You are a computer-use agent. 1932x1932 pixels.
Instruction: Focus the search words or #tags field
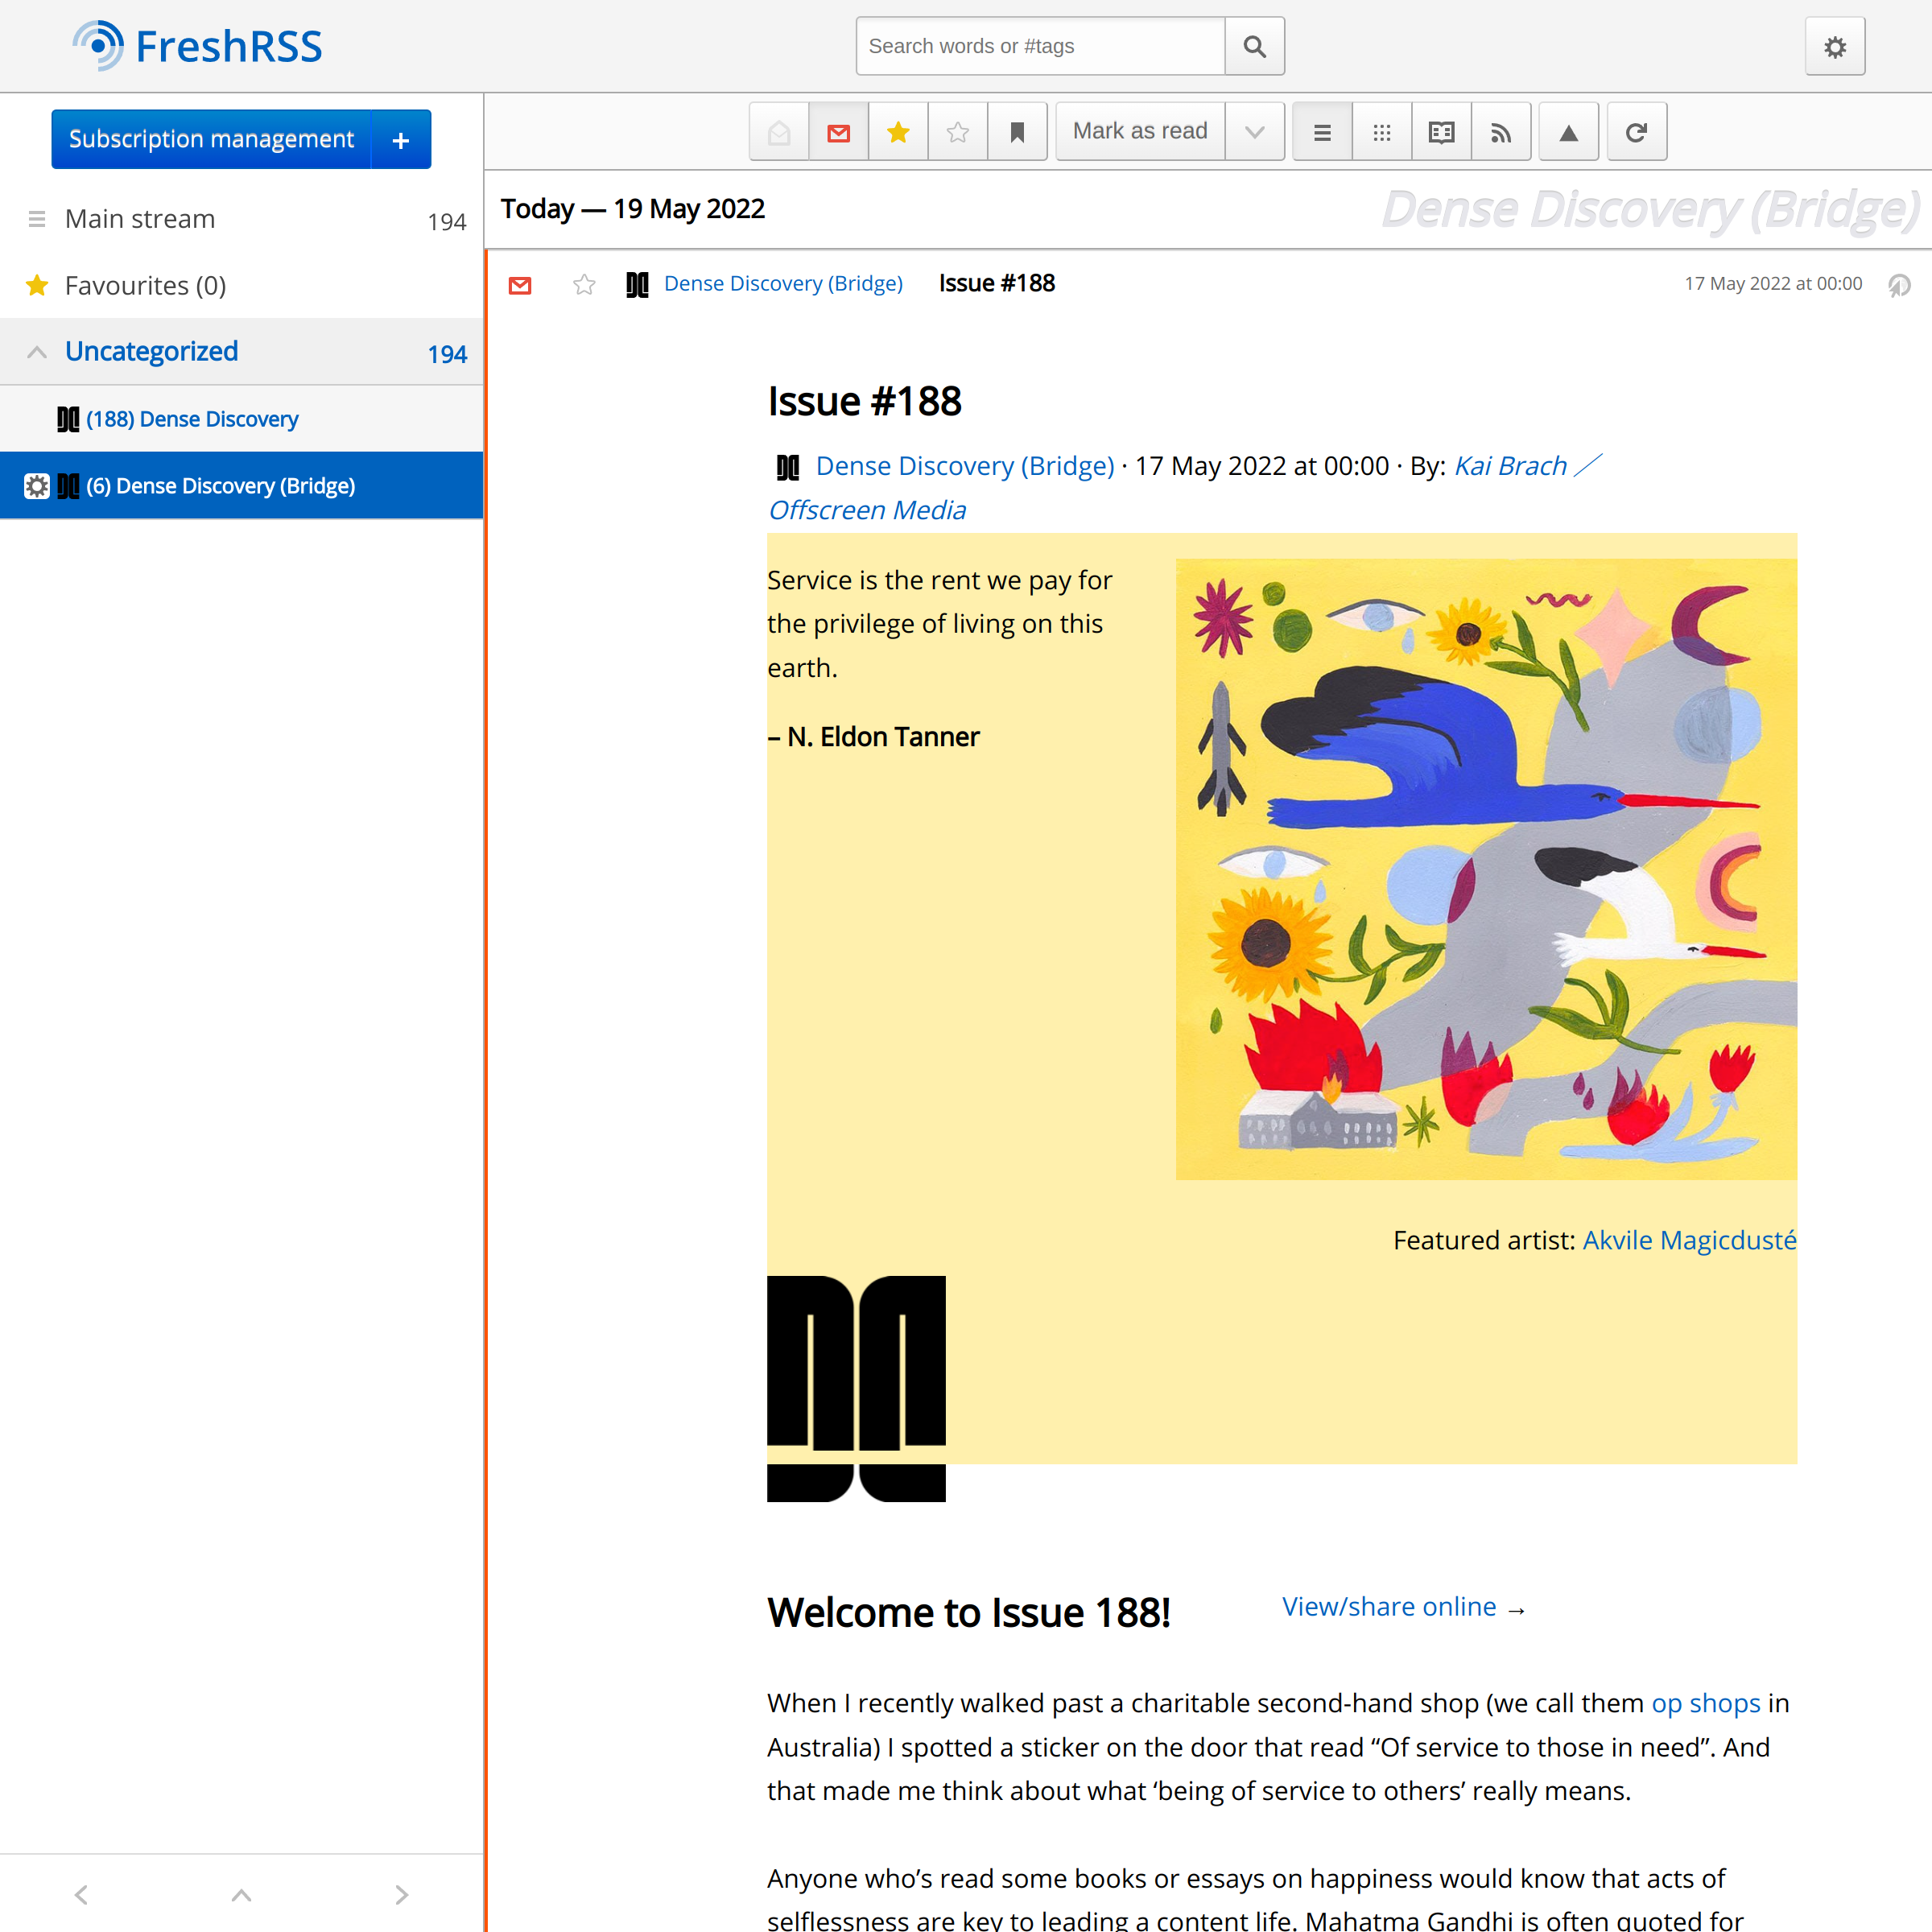[x=1040, y=46]
